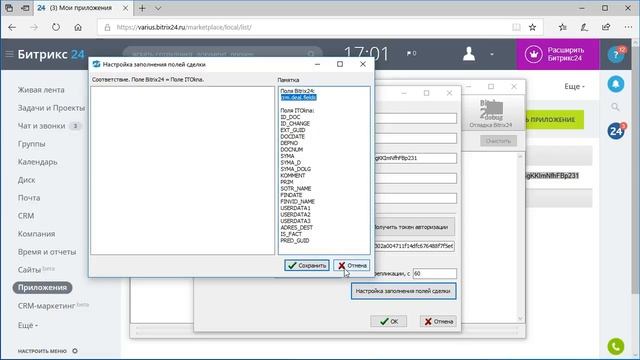The height and width of the screenshot is (360, 640).
Task: Click the right sidebar search icon
Action: pos(616,107)
